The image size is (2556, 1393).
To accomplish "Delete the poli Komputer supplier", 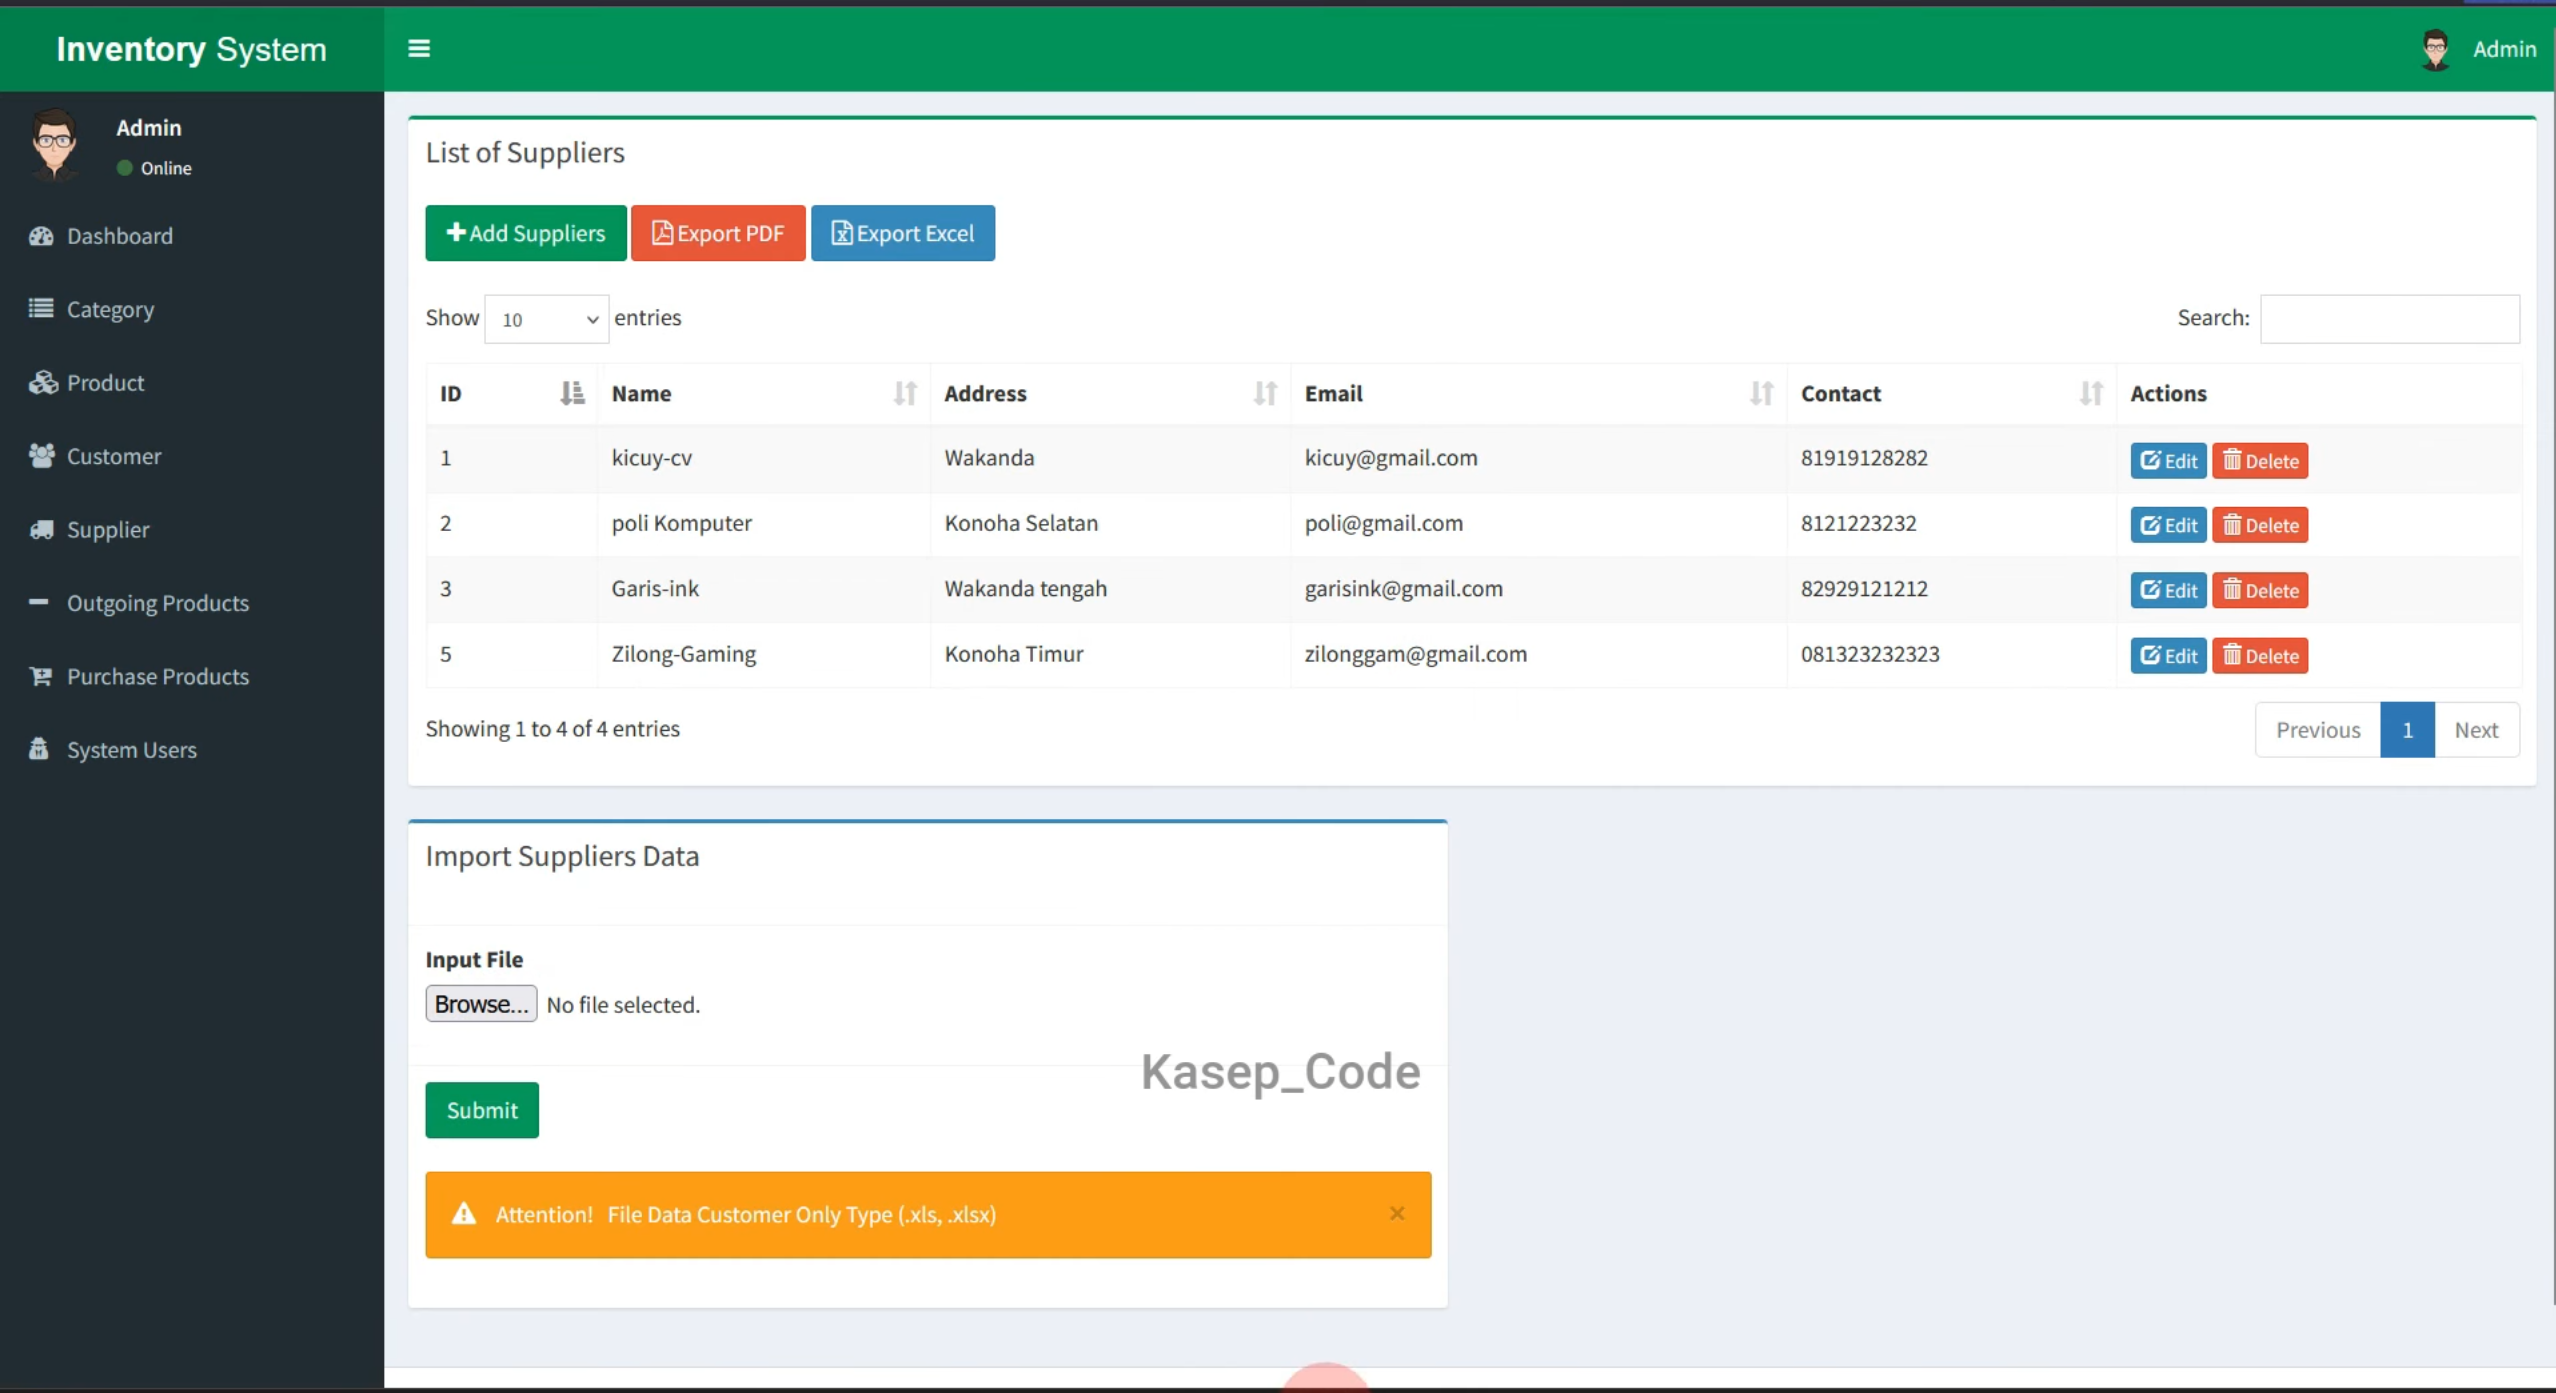I will click(x=2260, y=525).
